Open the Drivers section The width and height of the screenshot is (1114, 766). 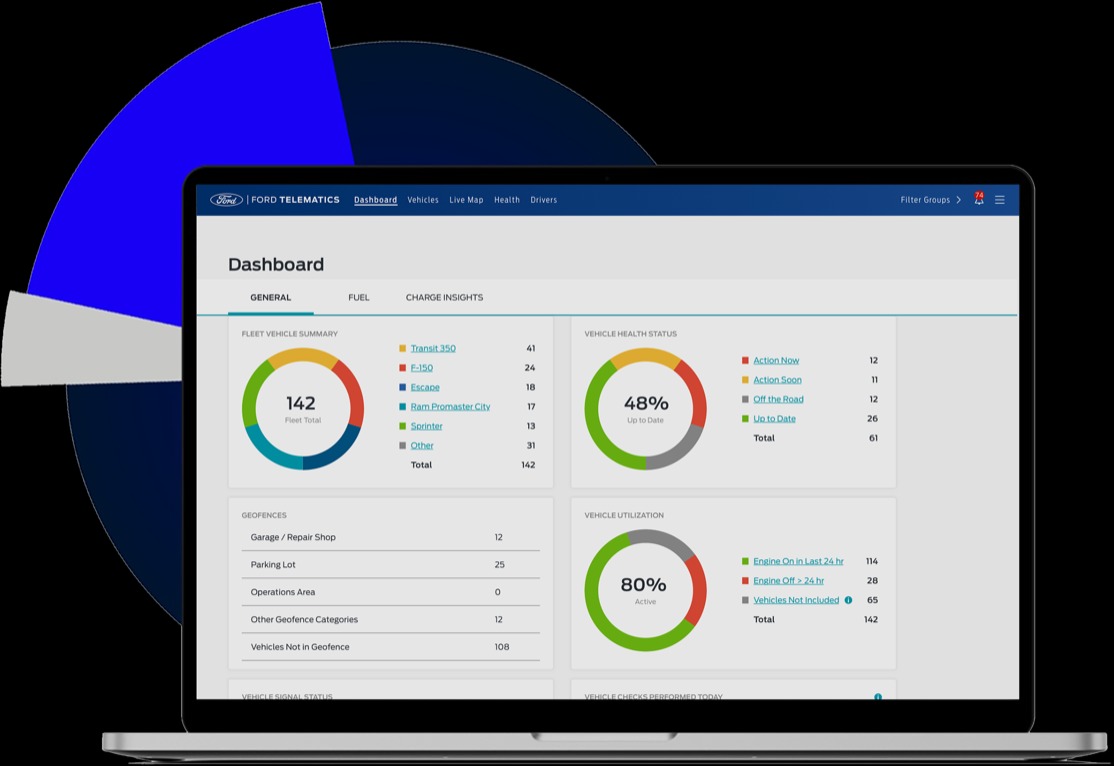click(x=544, y=200)
